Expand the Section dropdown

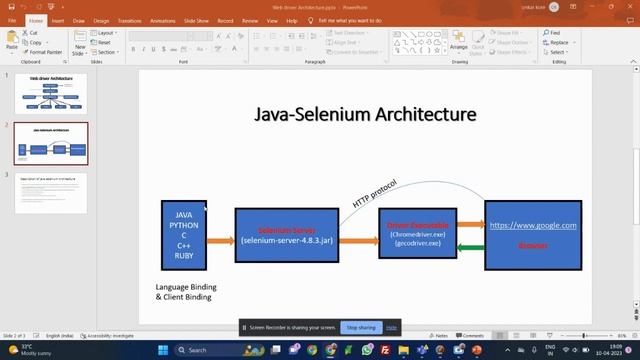coord(105,52)
